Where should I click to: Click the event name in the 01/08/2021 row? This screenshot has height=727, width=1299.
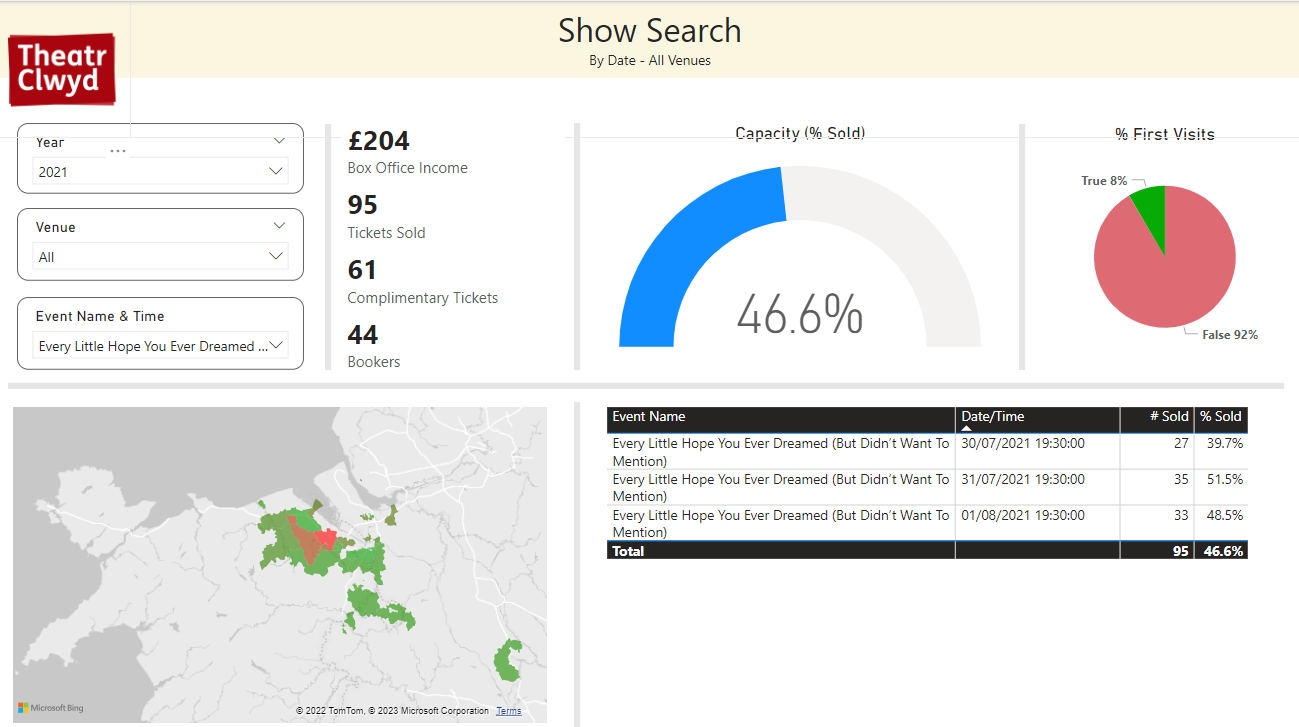781,524
